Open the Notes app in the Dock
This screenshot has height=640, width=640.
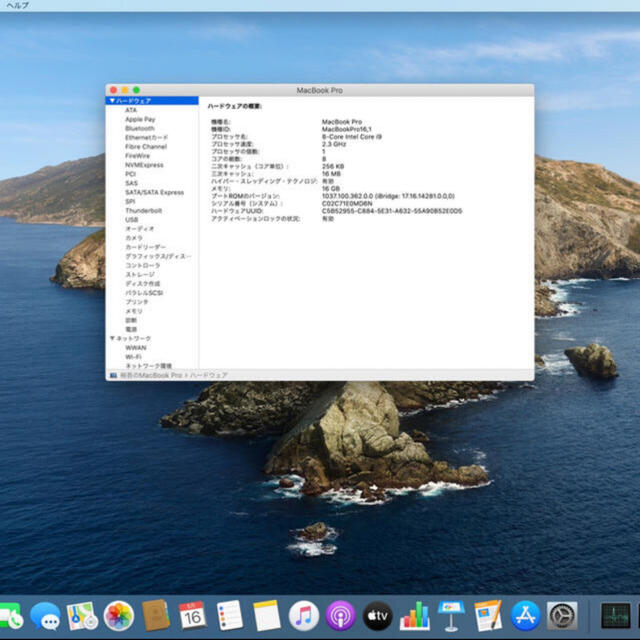click(267, 616)
